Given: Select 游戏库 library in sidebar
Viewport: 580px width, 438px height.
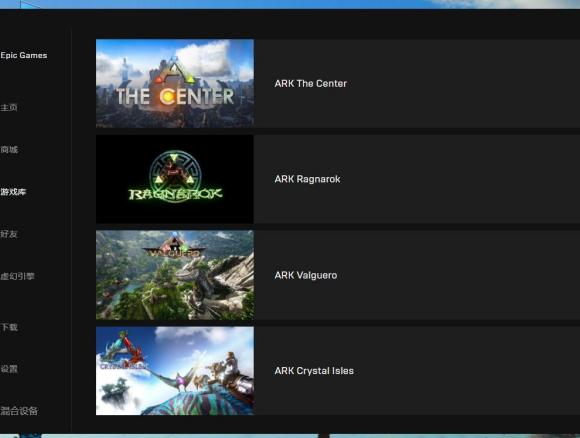Looking at the screenshot, I should point(13,192).
